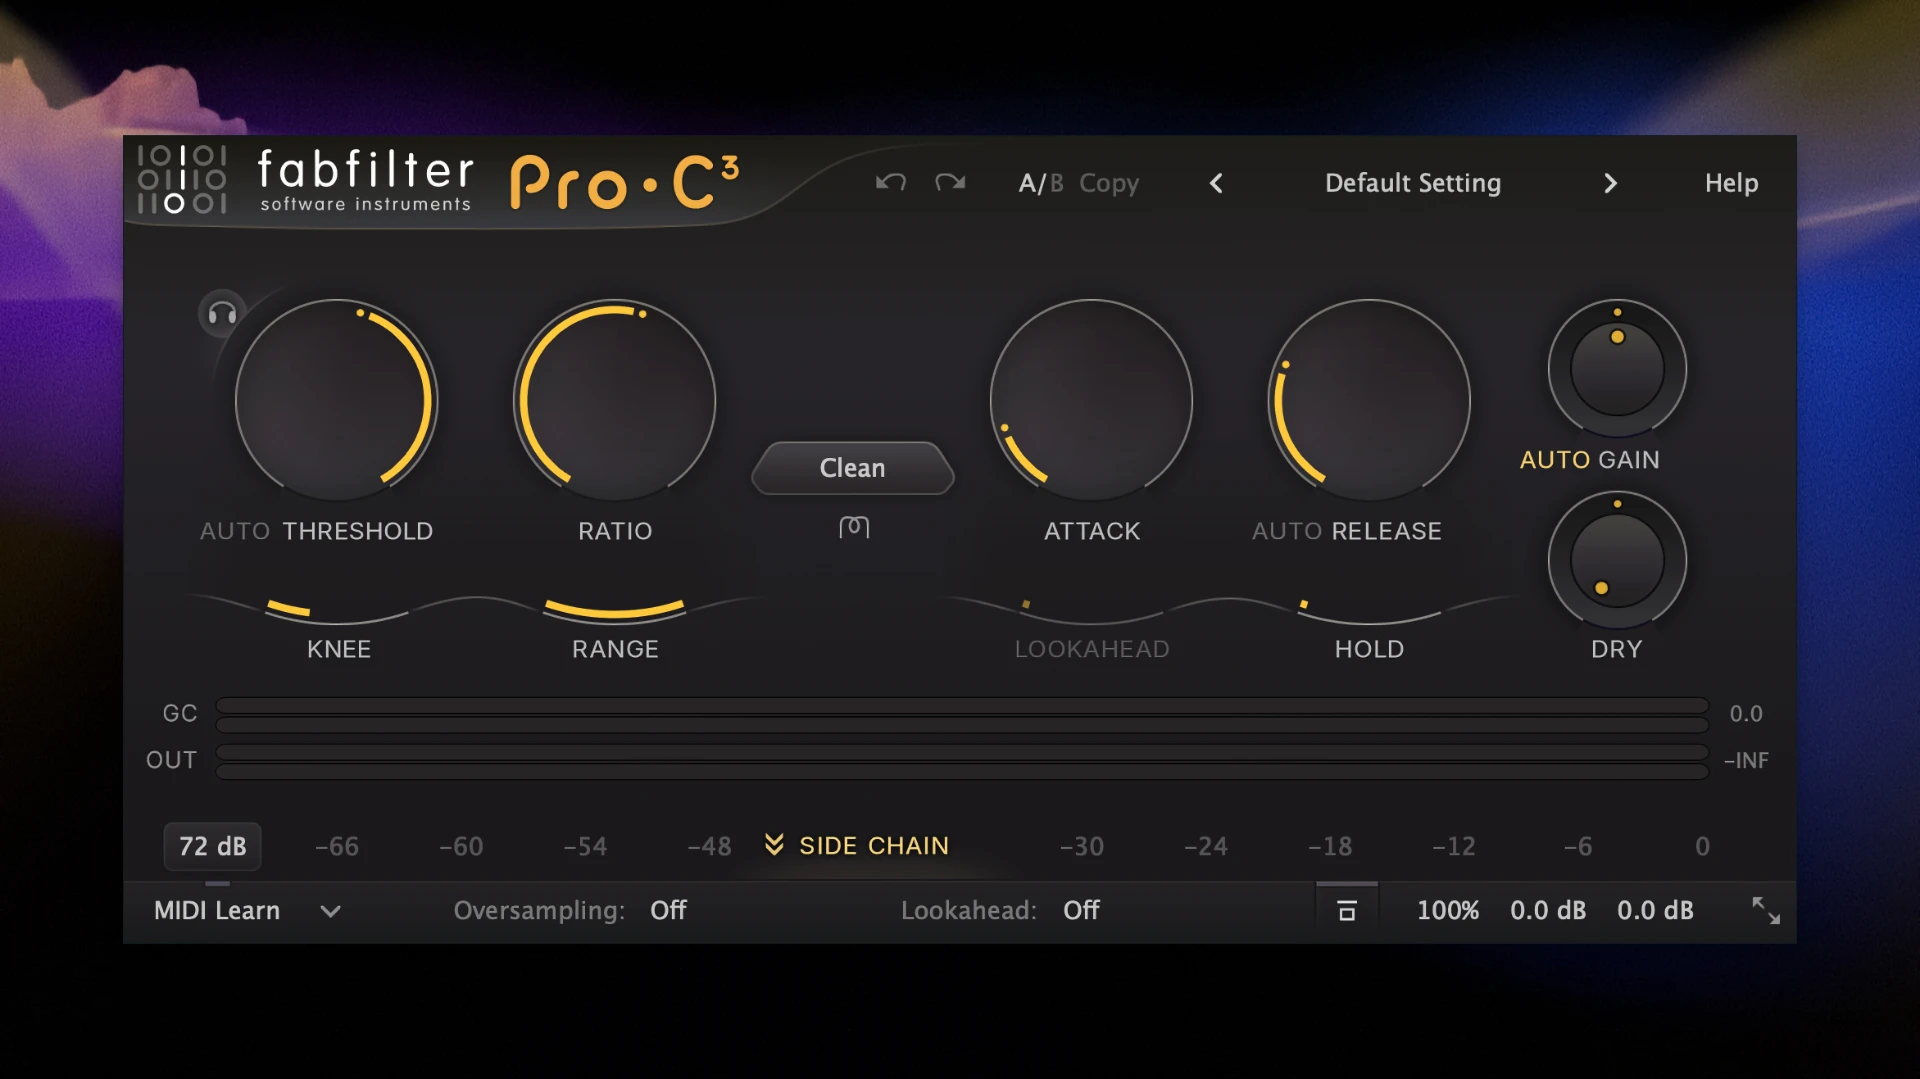Open the Default Setting preset menu
The image size is (1920, 1079).
1413,183
